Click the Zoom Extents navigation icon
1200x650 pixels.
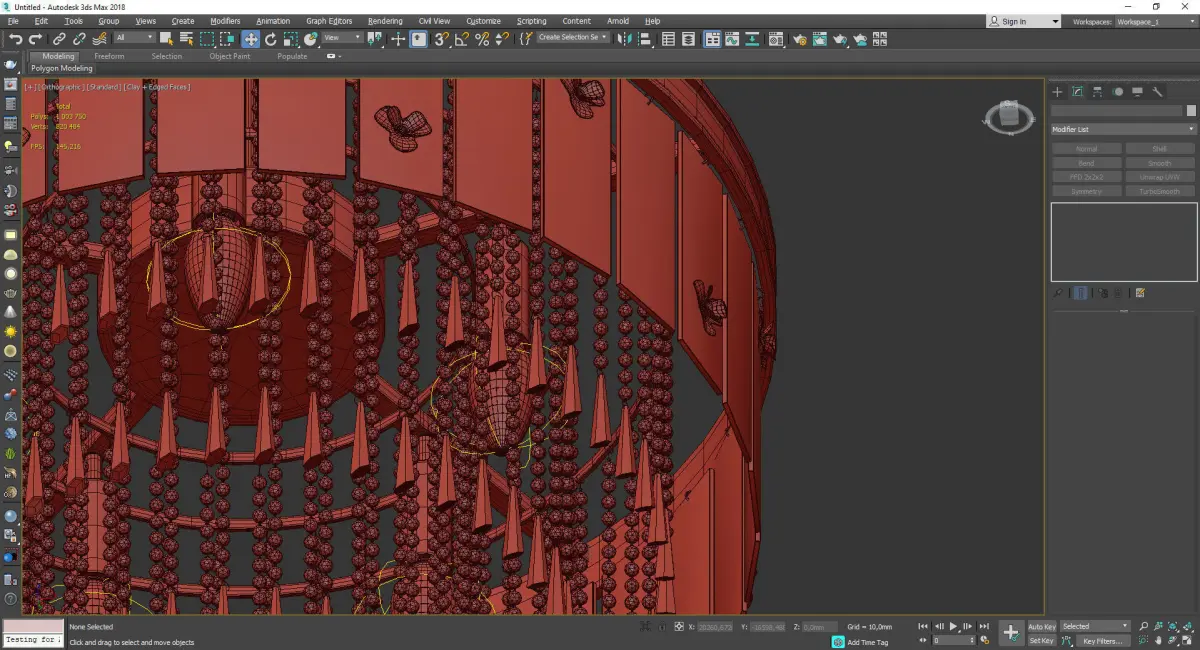[1172, 626]
